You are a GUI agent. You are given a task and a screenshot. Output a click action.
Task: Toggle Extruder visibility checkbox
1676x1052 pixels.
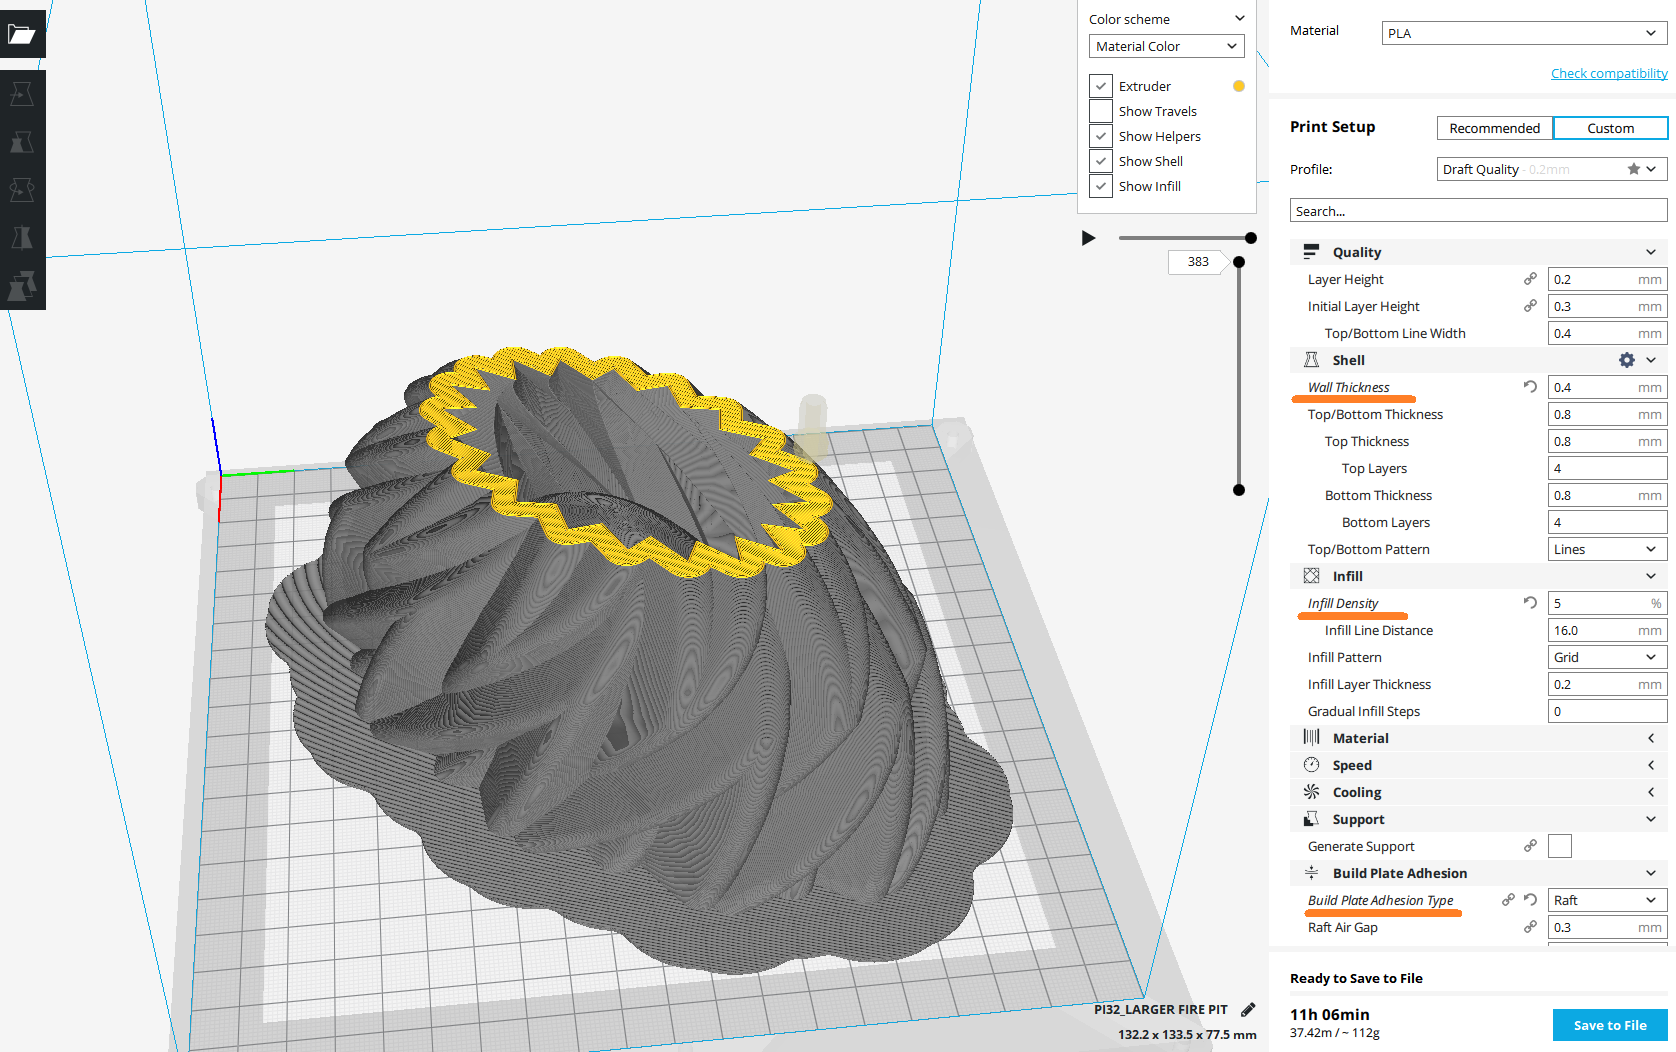point(1101,86)
